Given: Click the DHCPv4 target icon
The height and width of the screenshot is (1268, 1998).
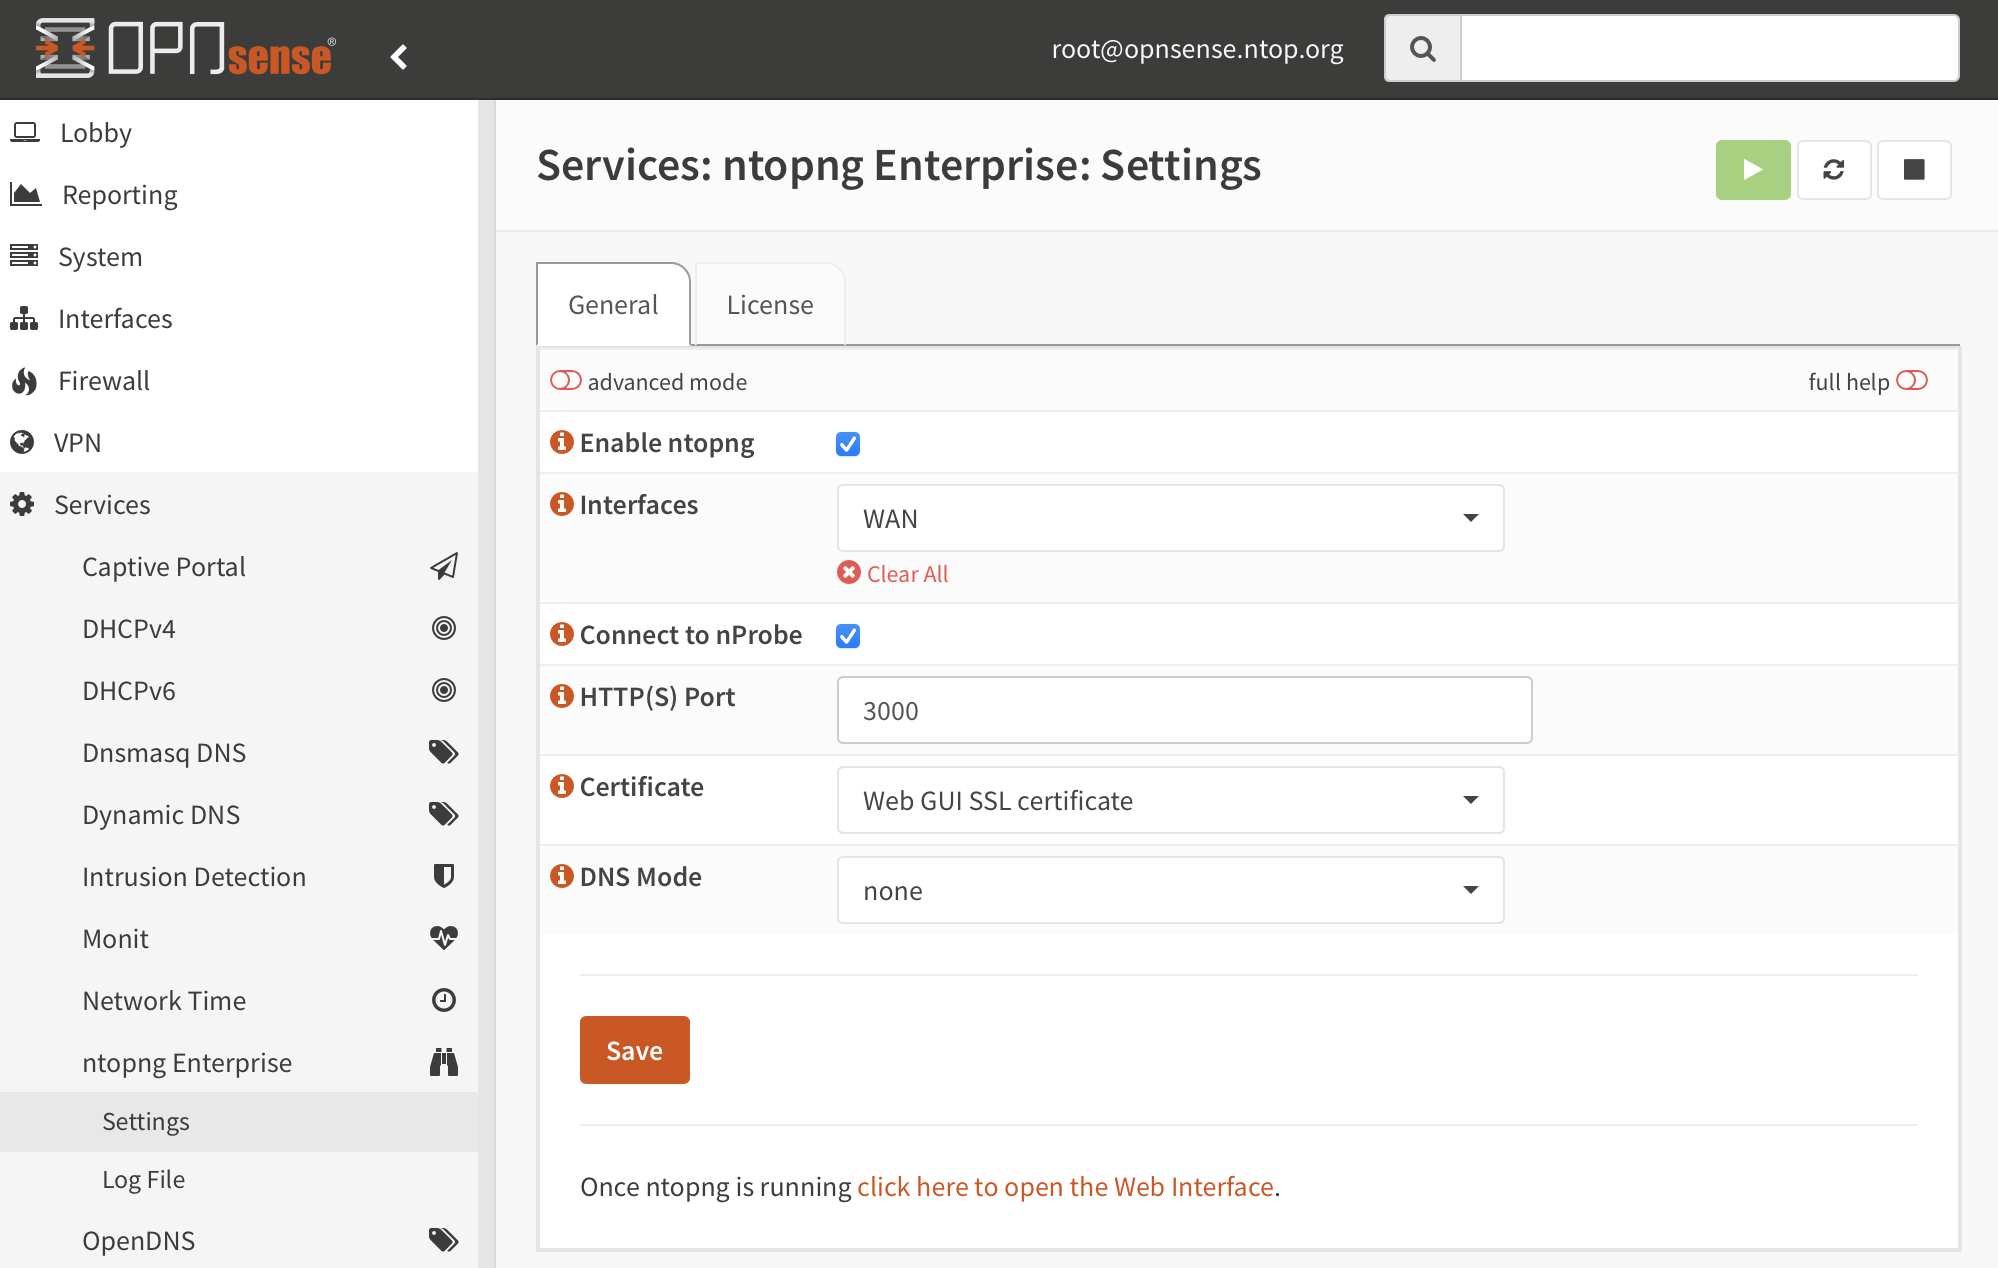Looking at the screenshot, I should pos(444,628).
